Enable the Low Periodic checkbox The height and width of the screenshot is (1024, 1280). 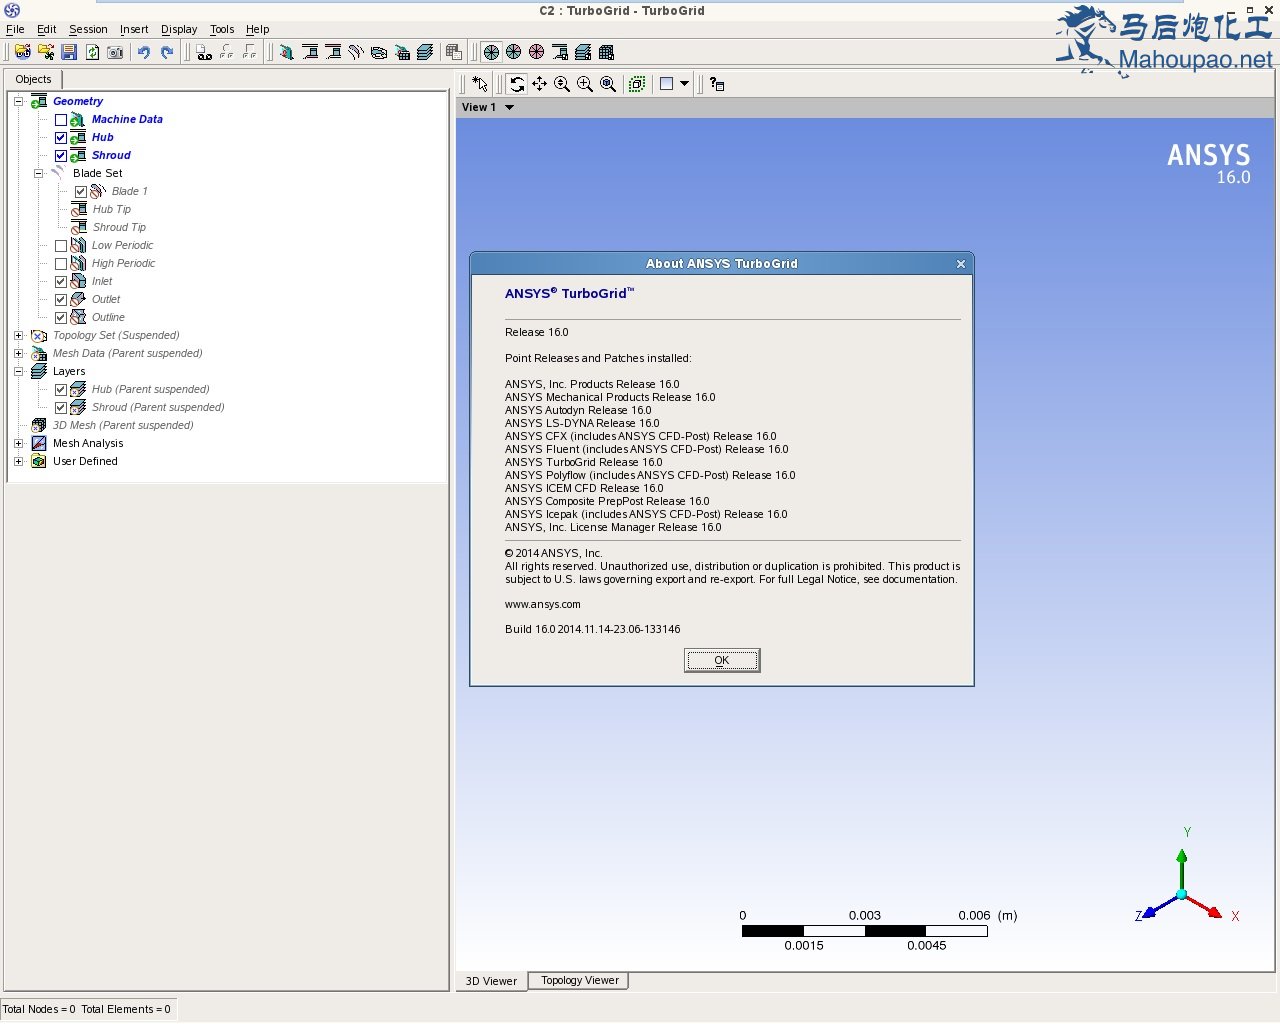[61, 246]
